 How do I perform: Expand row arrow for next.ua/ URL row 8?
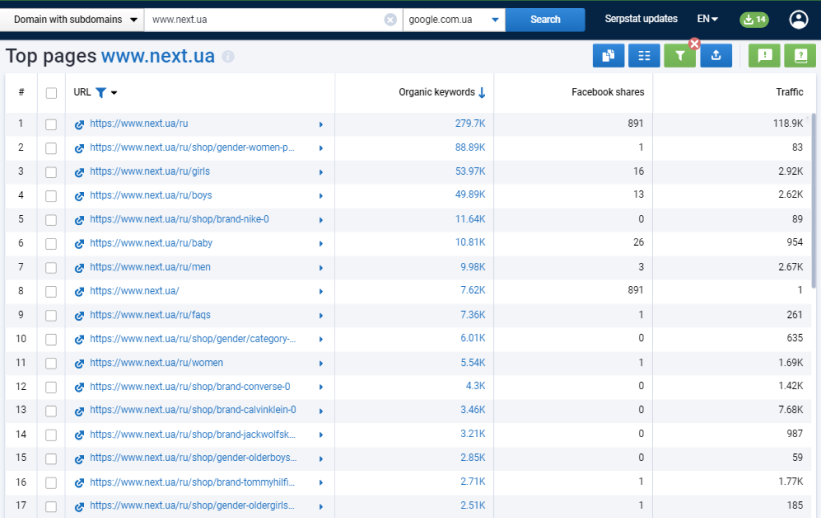click(x=321, y=292)
